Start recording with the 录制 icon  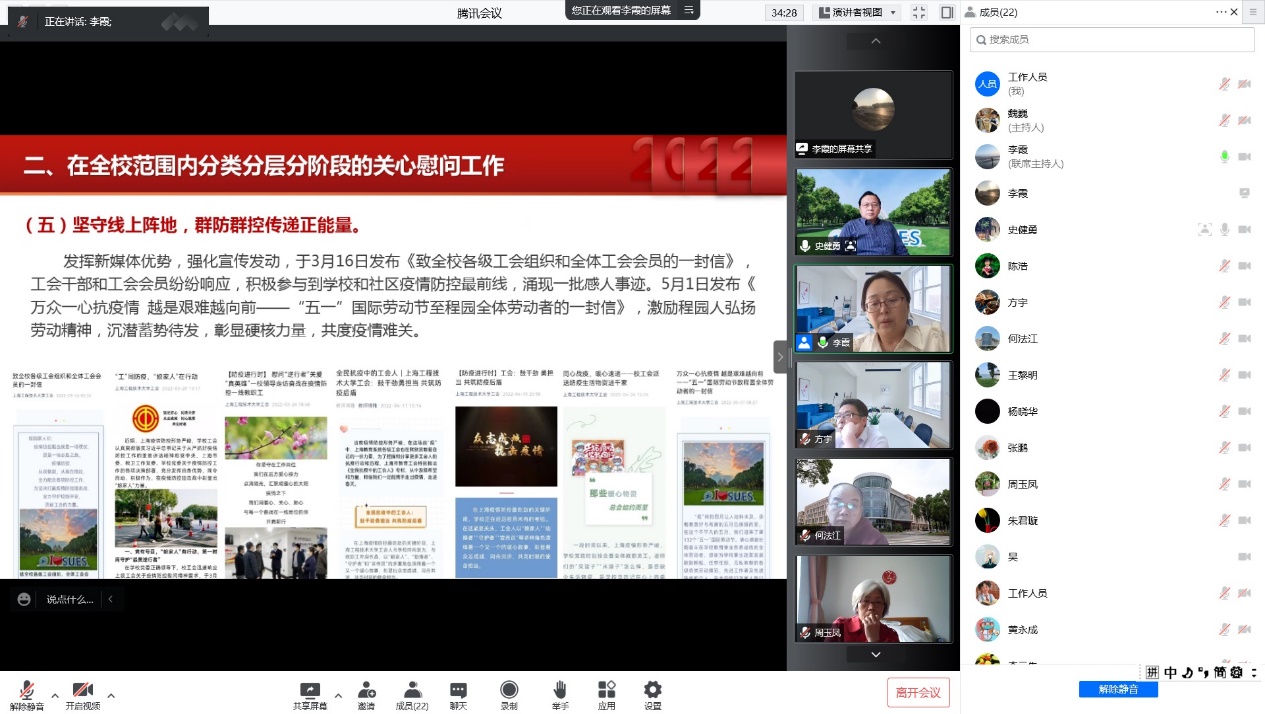point(509,691)
